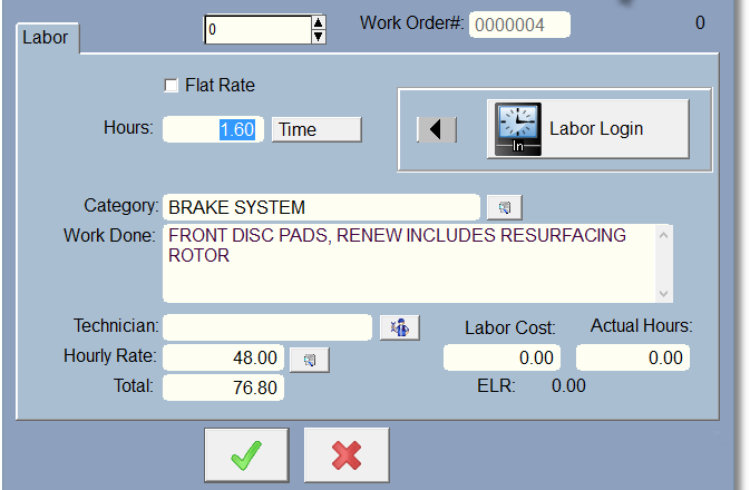Viewport: 750px width, 490px height.
Task: Open the Technician picker icon
Action: pos(399,327)
